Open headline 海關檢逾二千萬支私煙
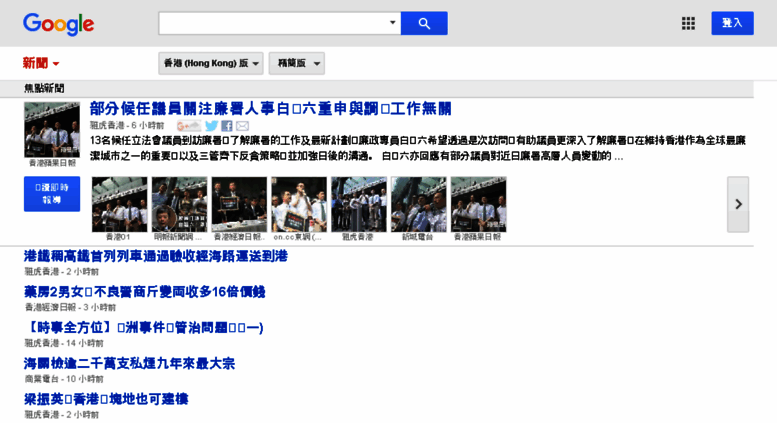This screenshot has width=777, height=423. (129, 364)
